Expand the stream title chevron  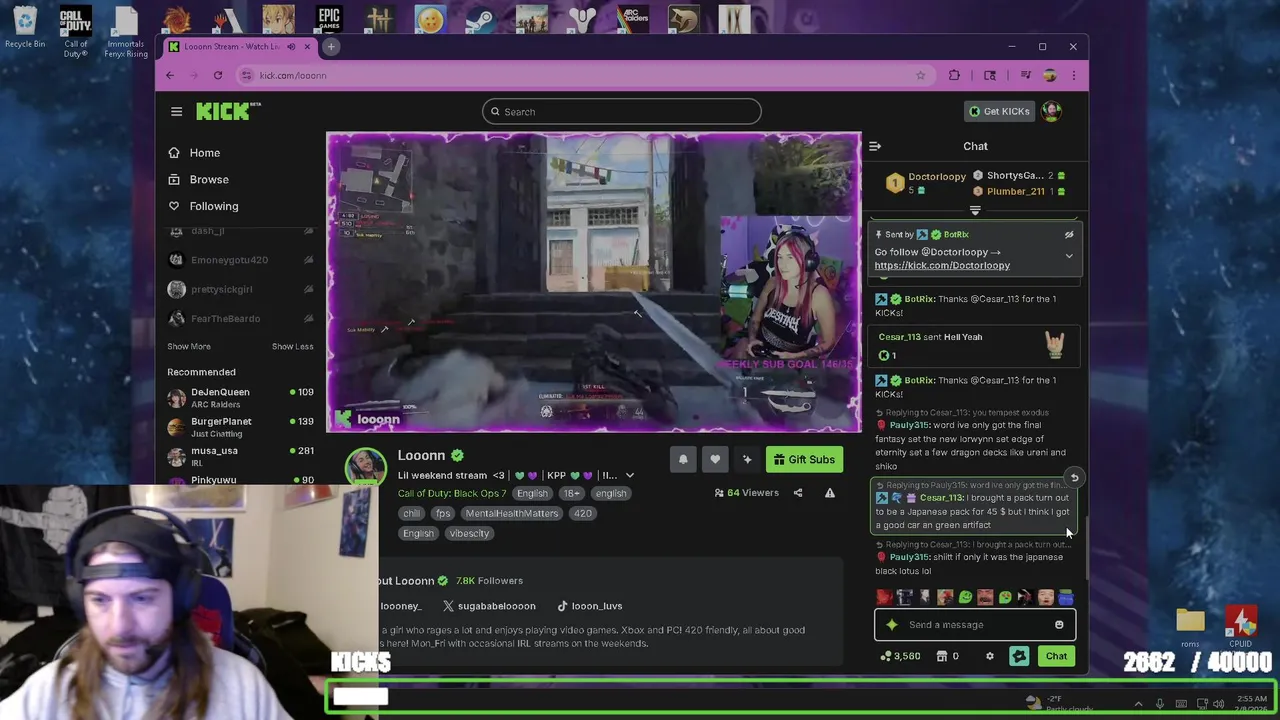[629, 476]
